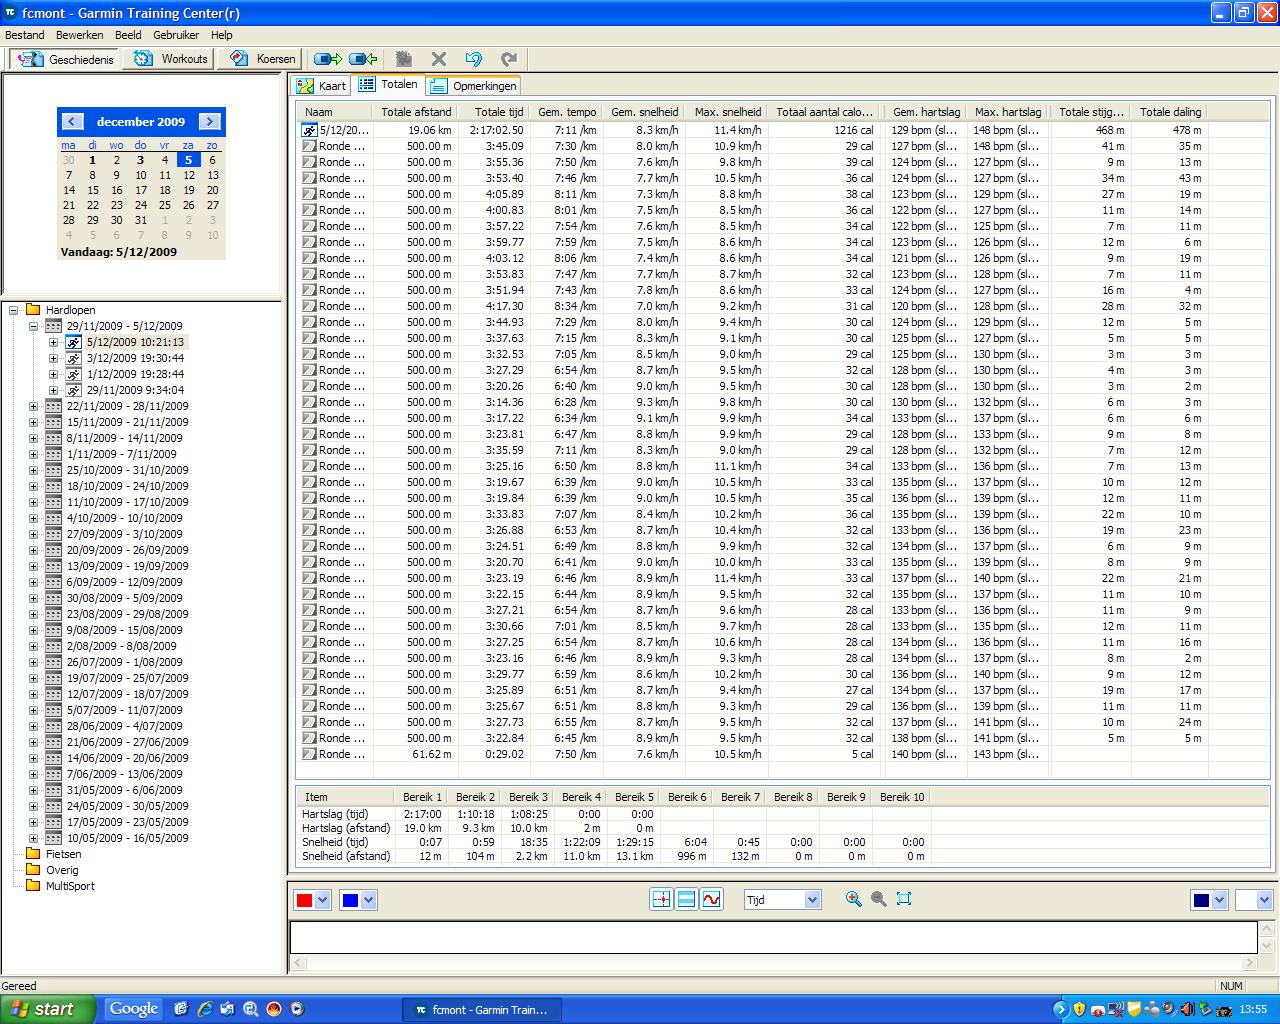1280x1024 pixels.
Task: Select the Fietsen folder
Action: tap(54, 854)
